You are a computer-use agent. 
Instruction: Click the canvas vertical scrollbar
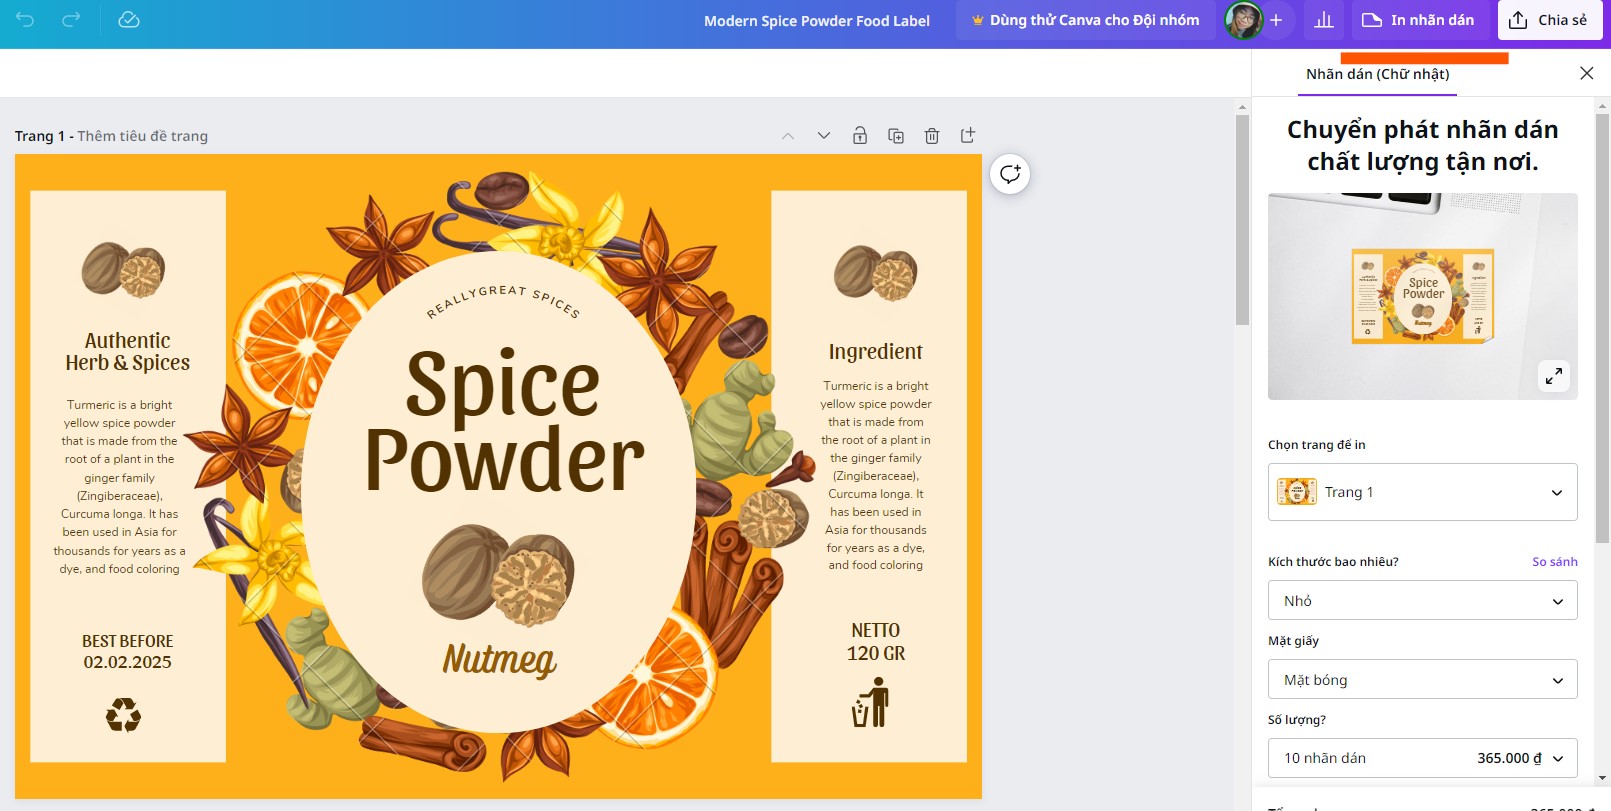(x=1242, y=220)
